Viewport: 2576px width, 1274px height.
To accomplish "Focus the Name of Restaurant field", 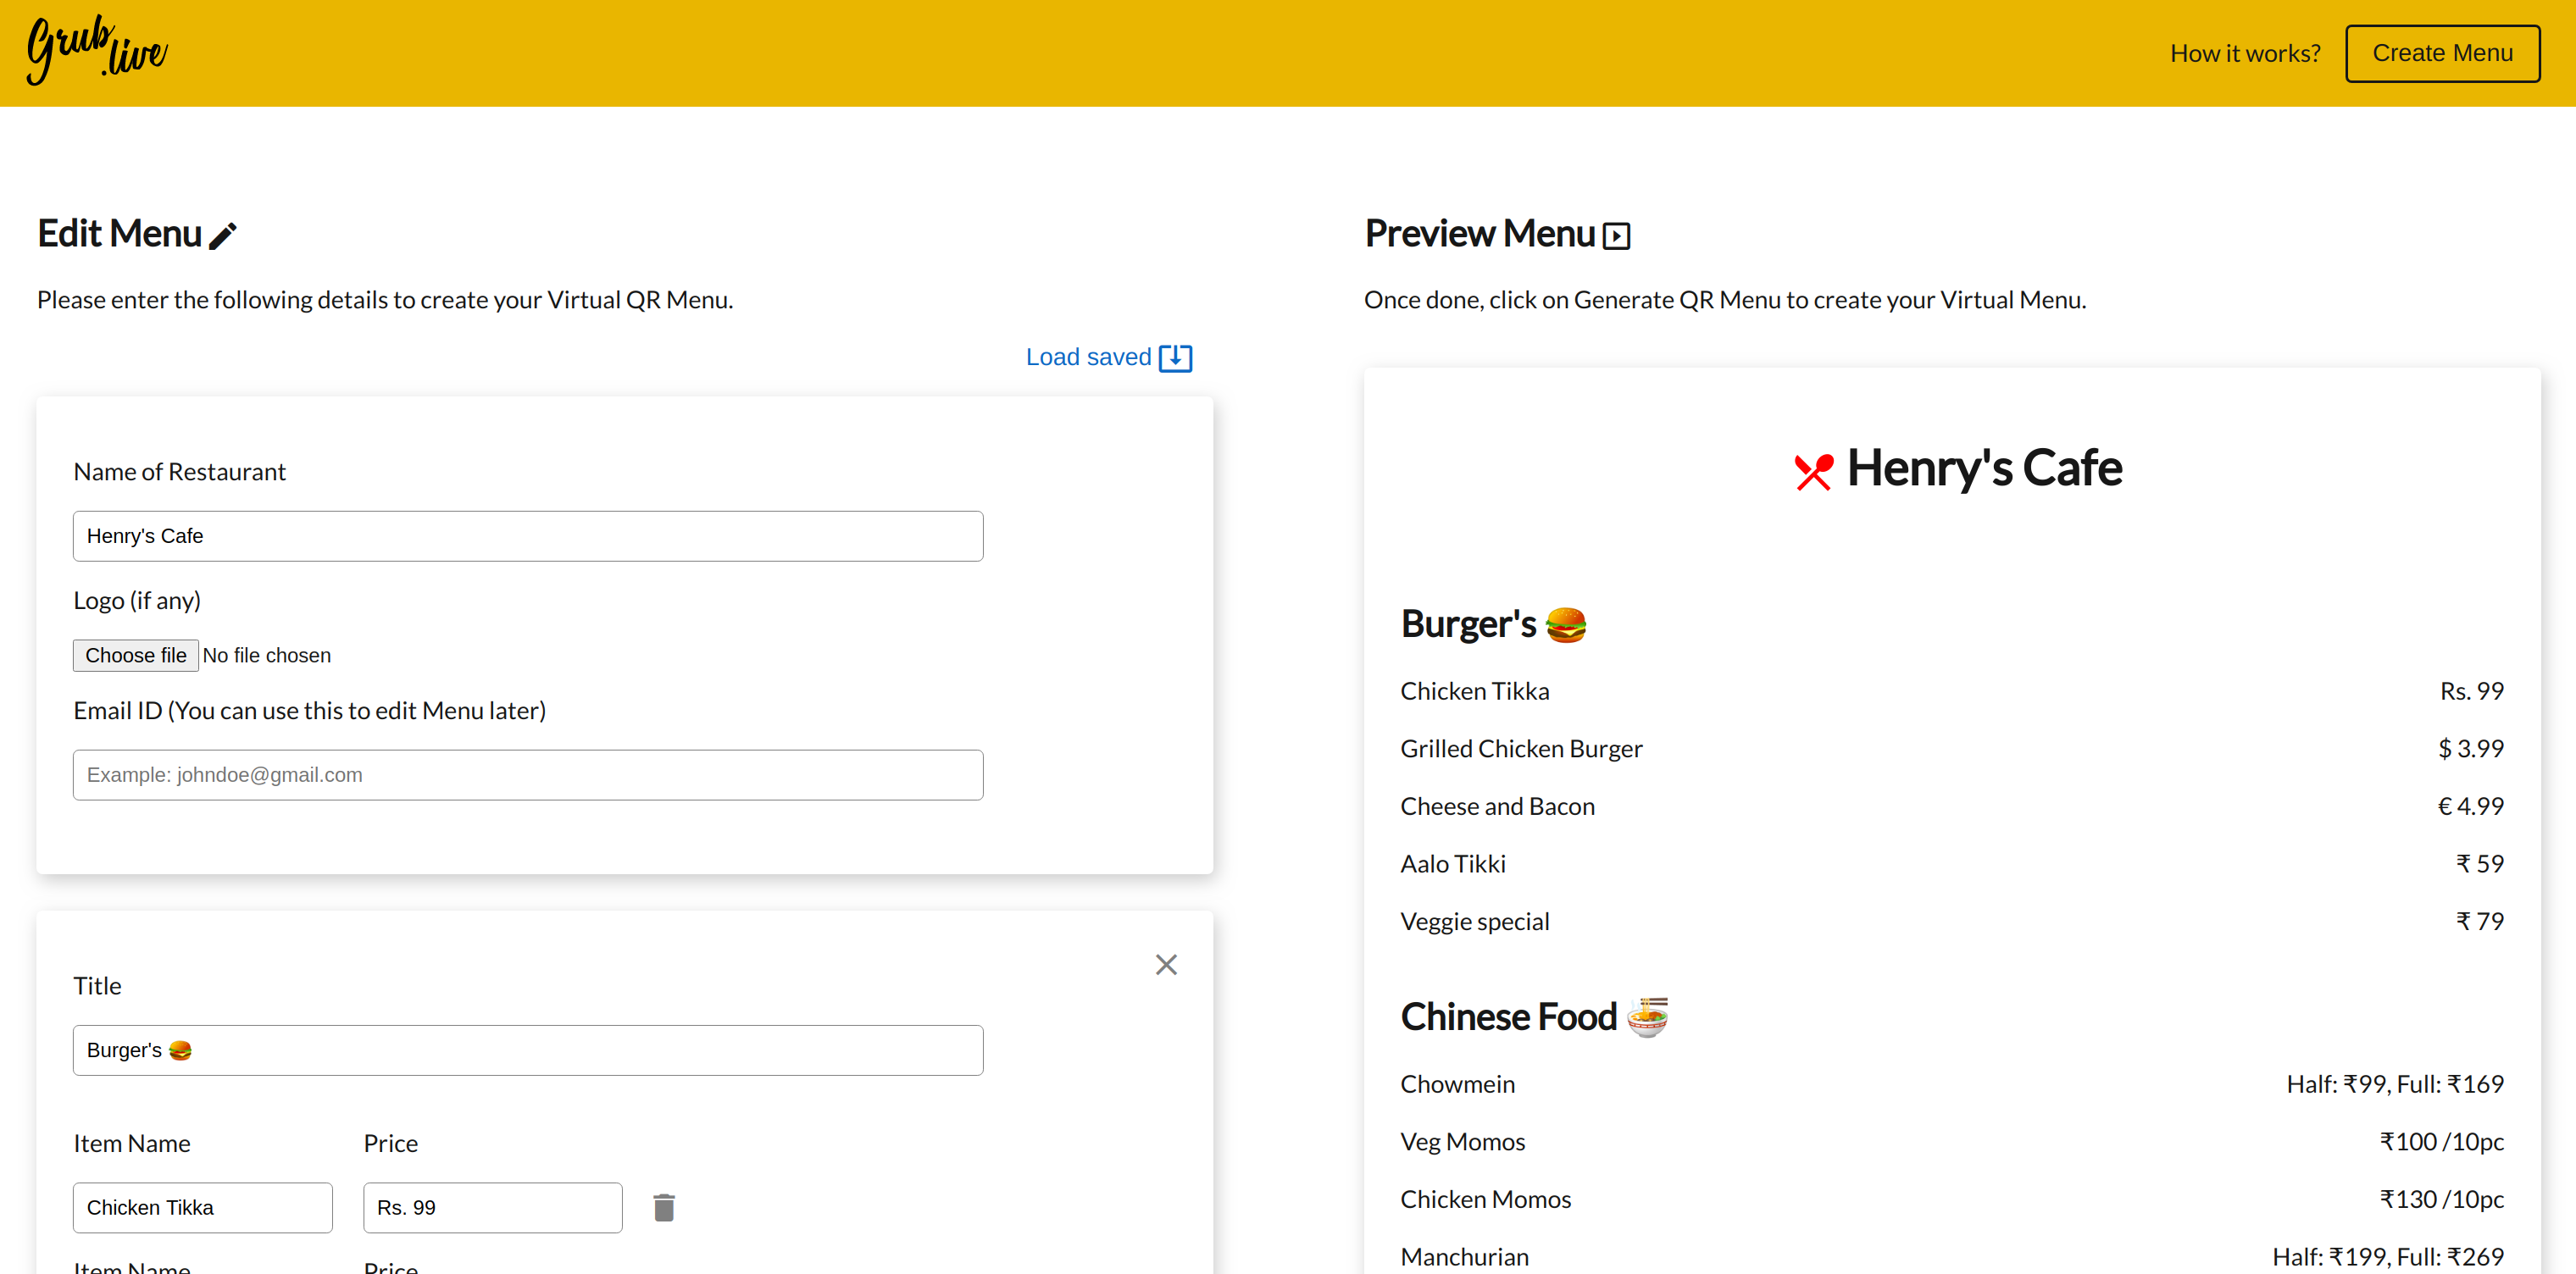I will point(528,536).
